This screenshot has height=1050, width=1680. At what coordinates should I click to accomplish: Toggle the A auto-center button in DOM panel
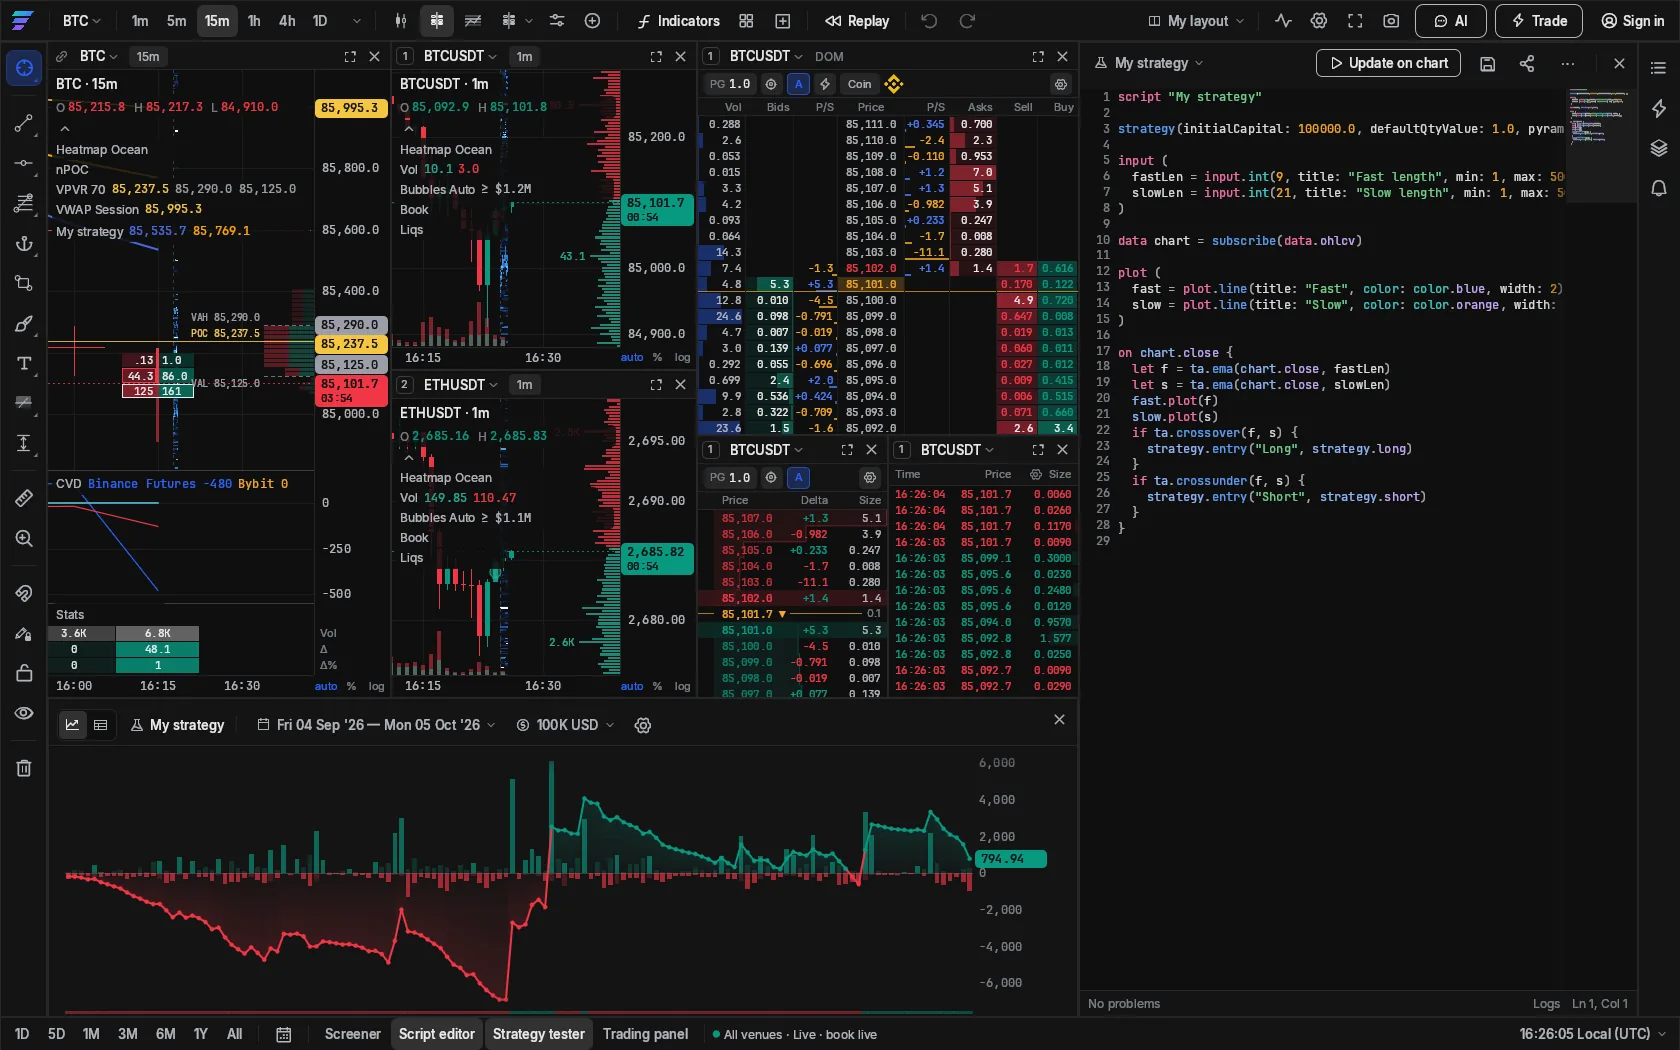tap(798, 84)
